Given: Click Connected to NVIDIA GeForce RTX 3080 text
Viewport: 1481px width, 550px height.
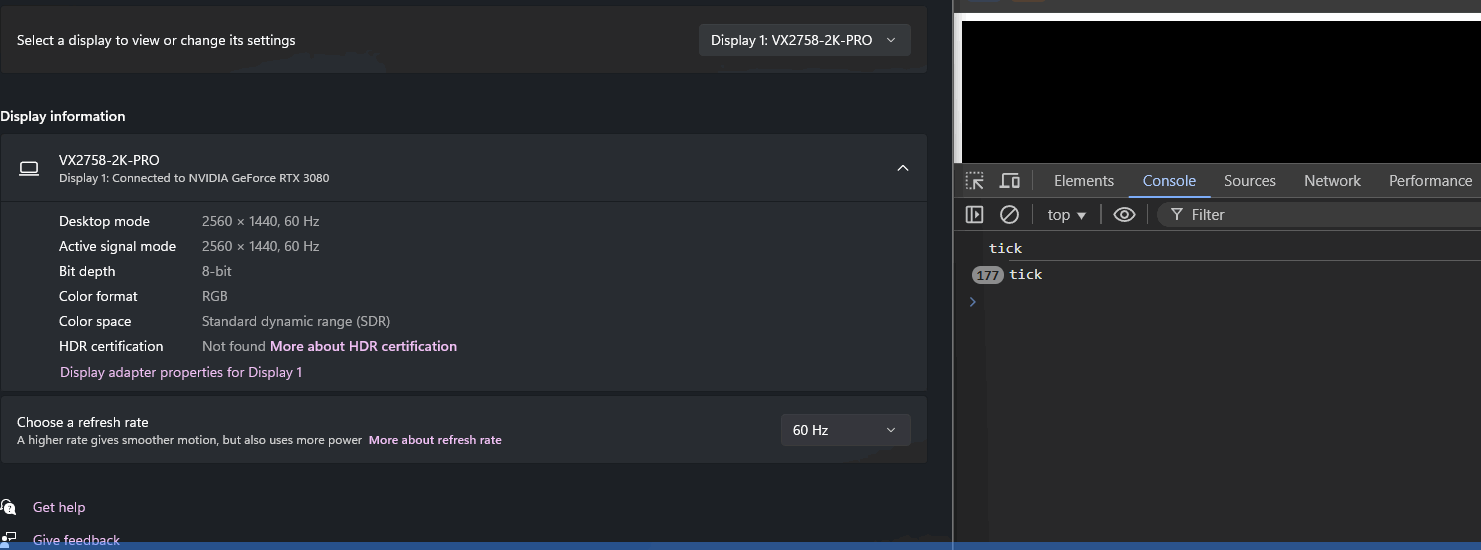Looking at the screenshot, I should pyautogui.click(x=221, y=178).
